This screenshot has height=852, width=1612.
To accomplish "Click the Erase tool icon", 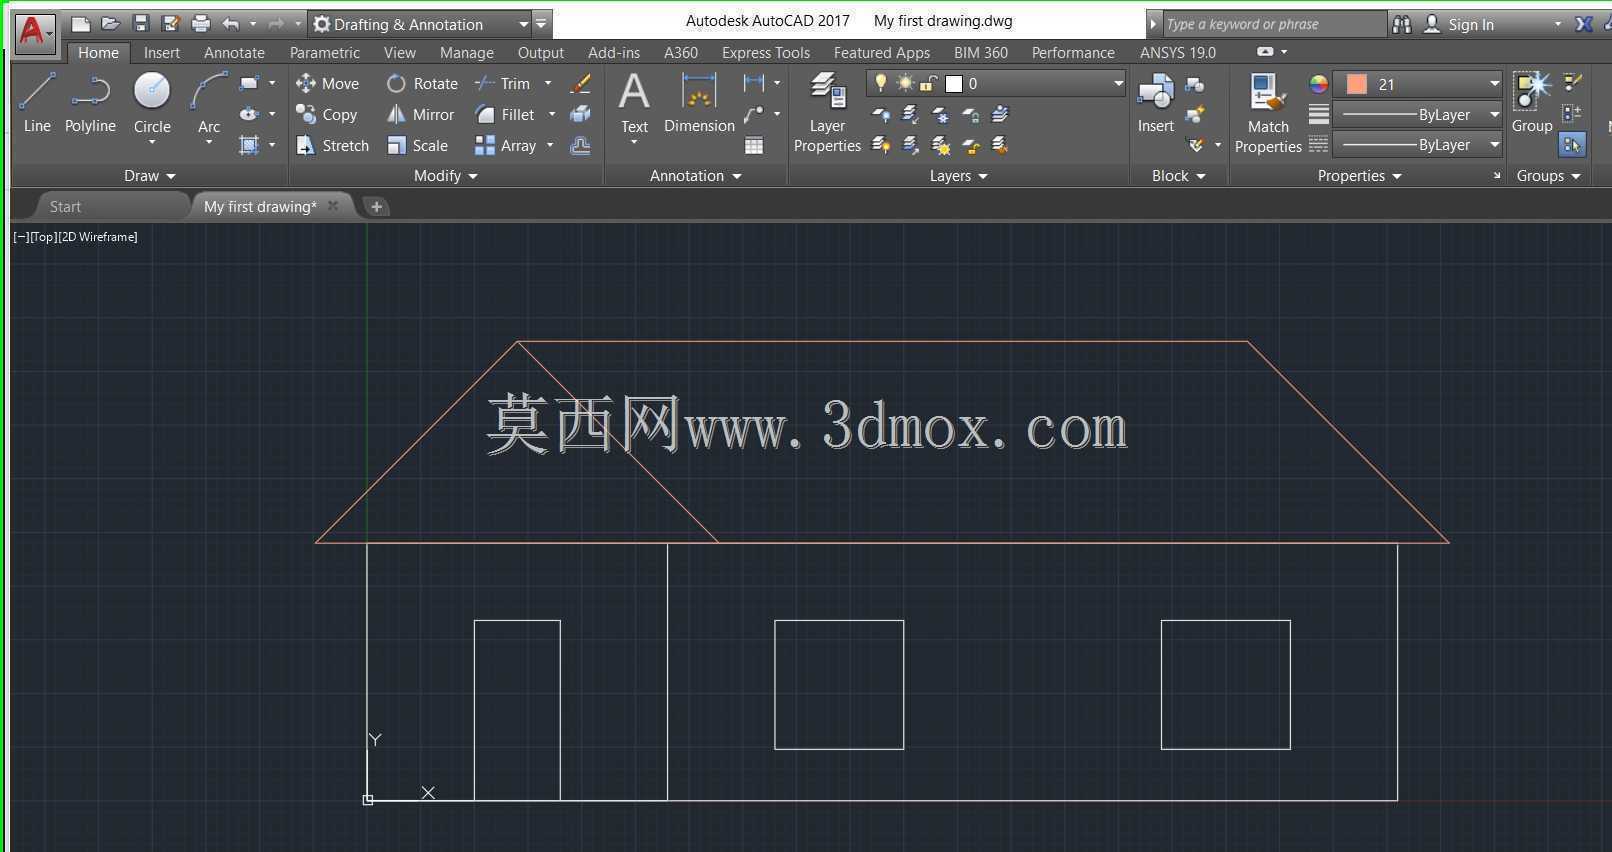I will pyautogui.click(x=580, y=84).
